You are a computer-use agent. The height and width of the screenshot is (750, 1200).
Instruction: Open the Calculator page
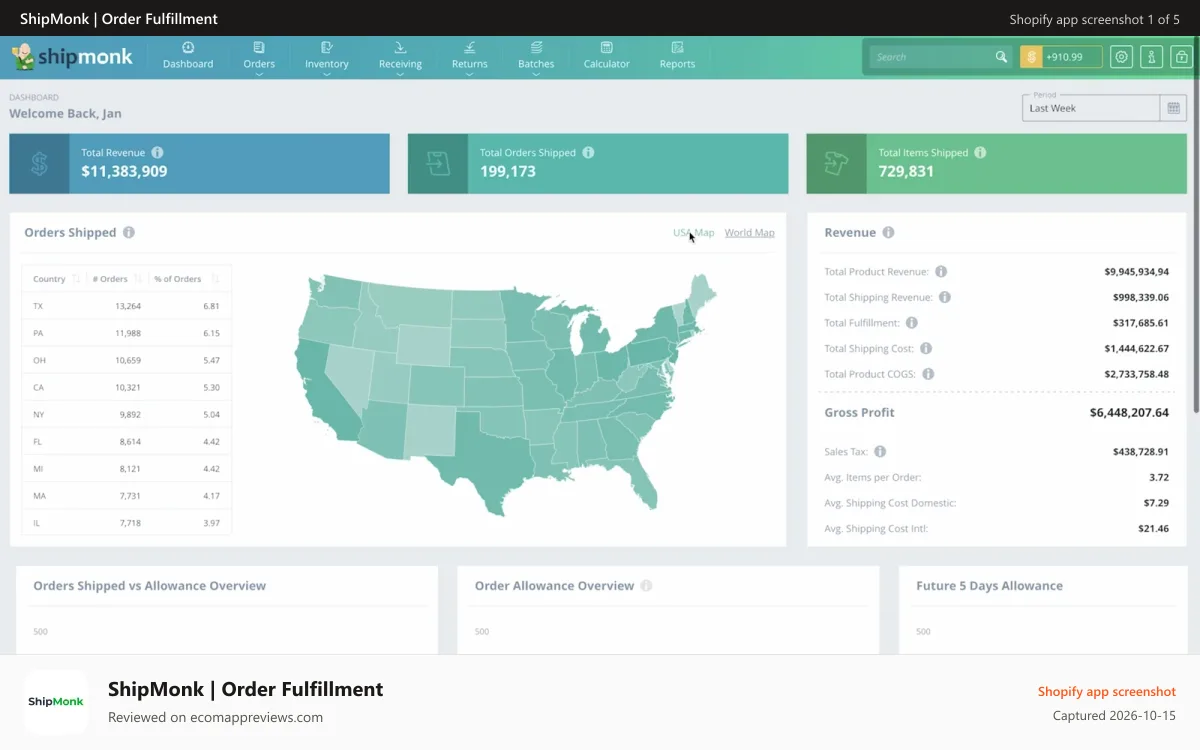[x=607, y=56]
